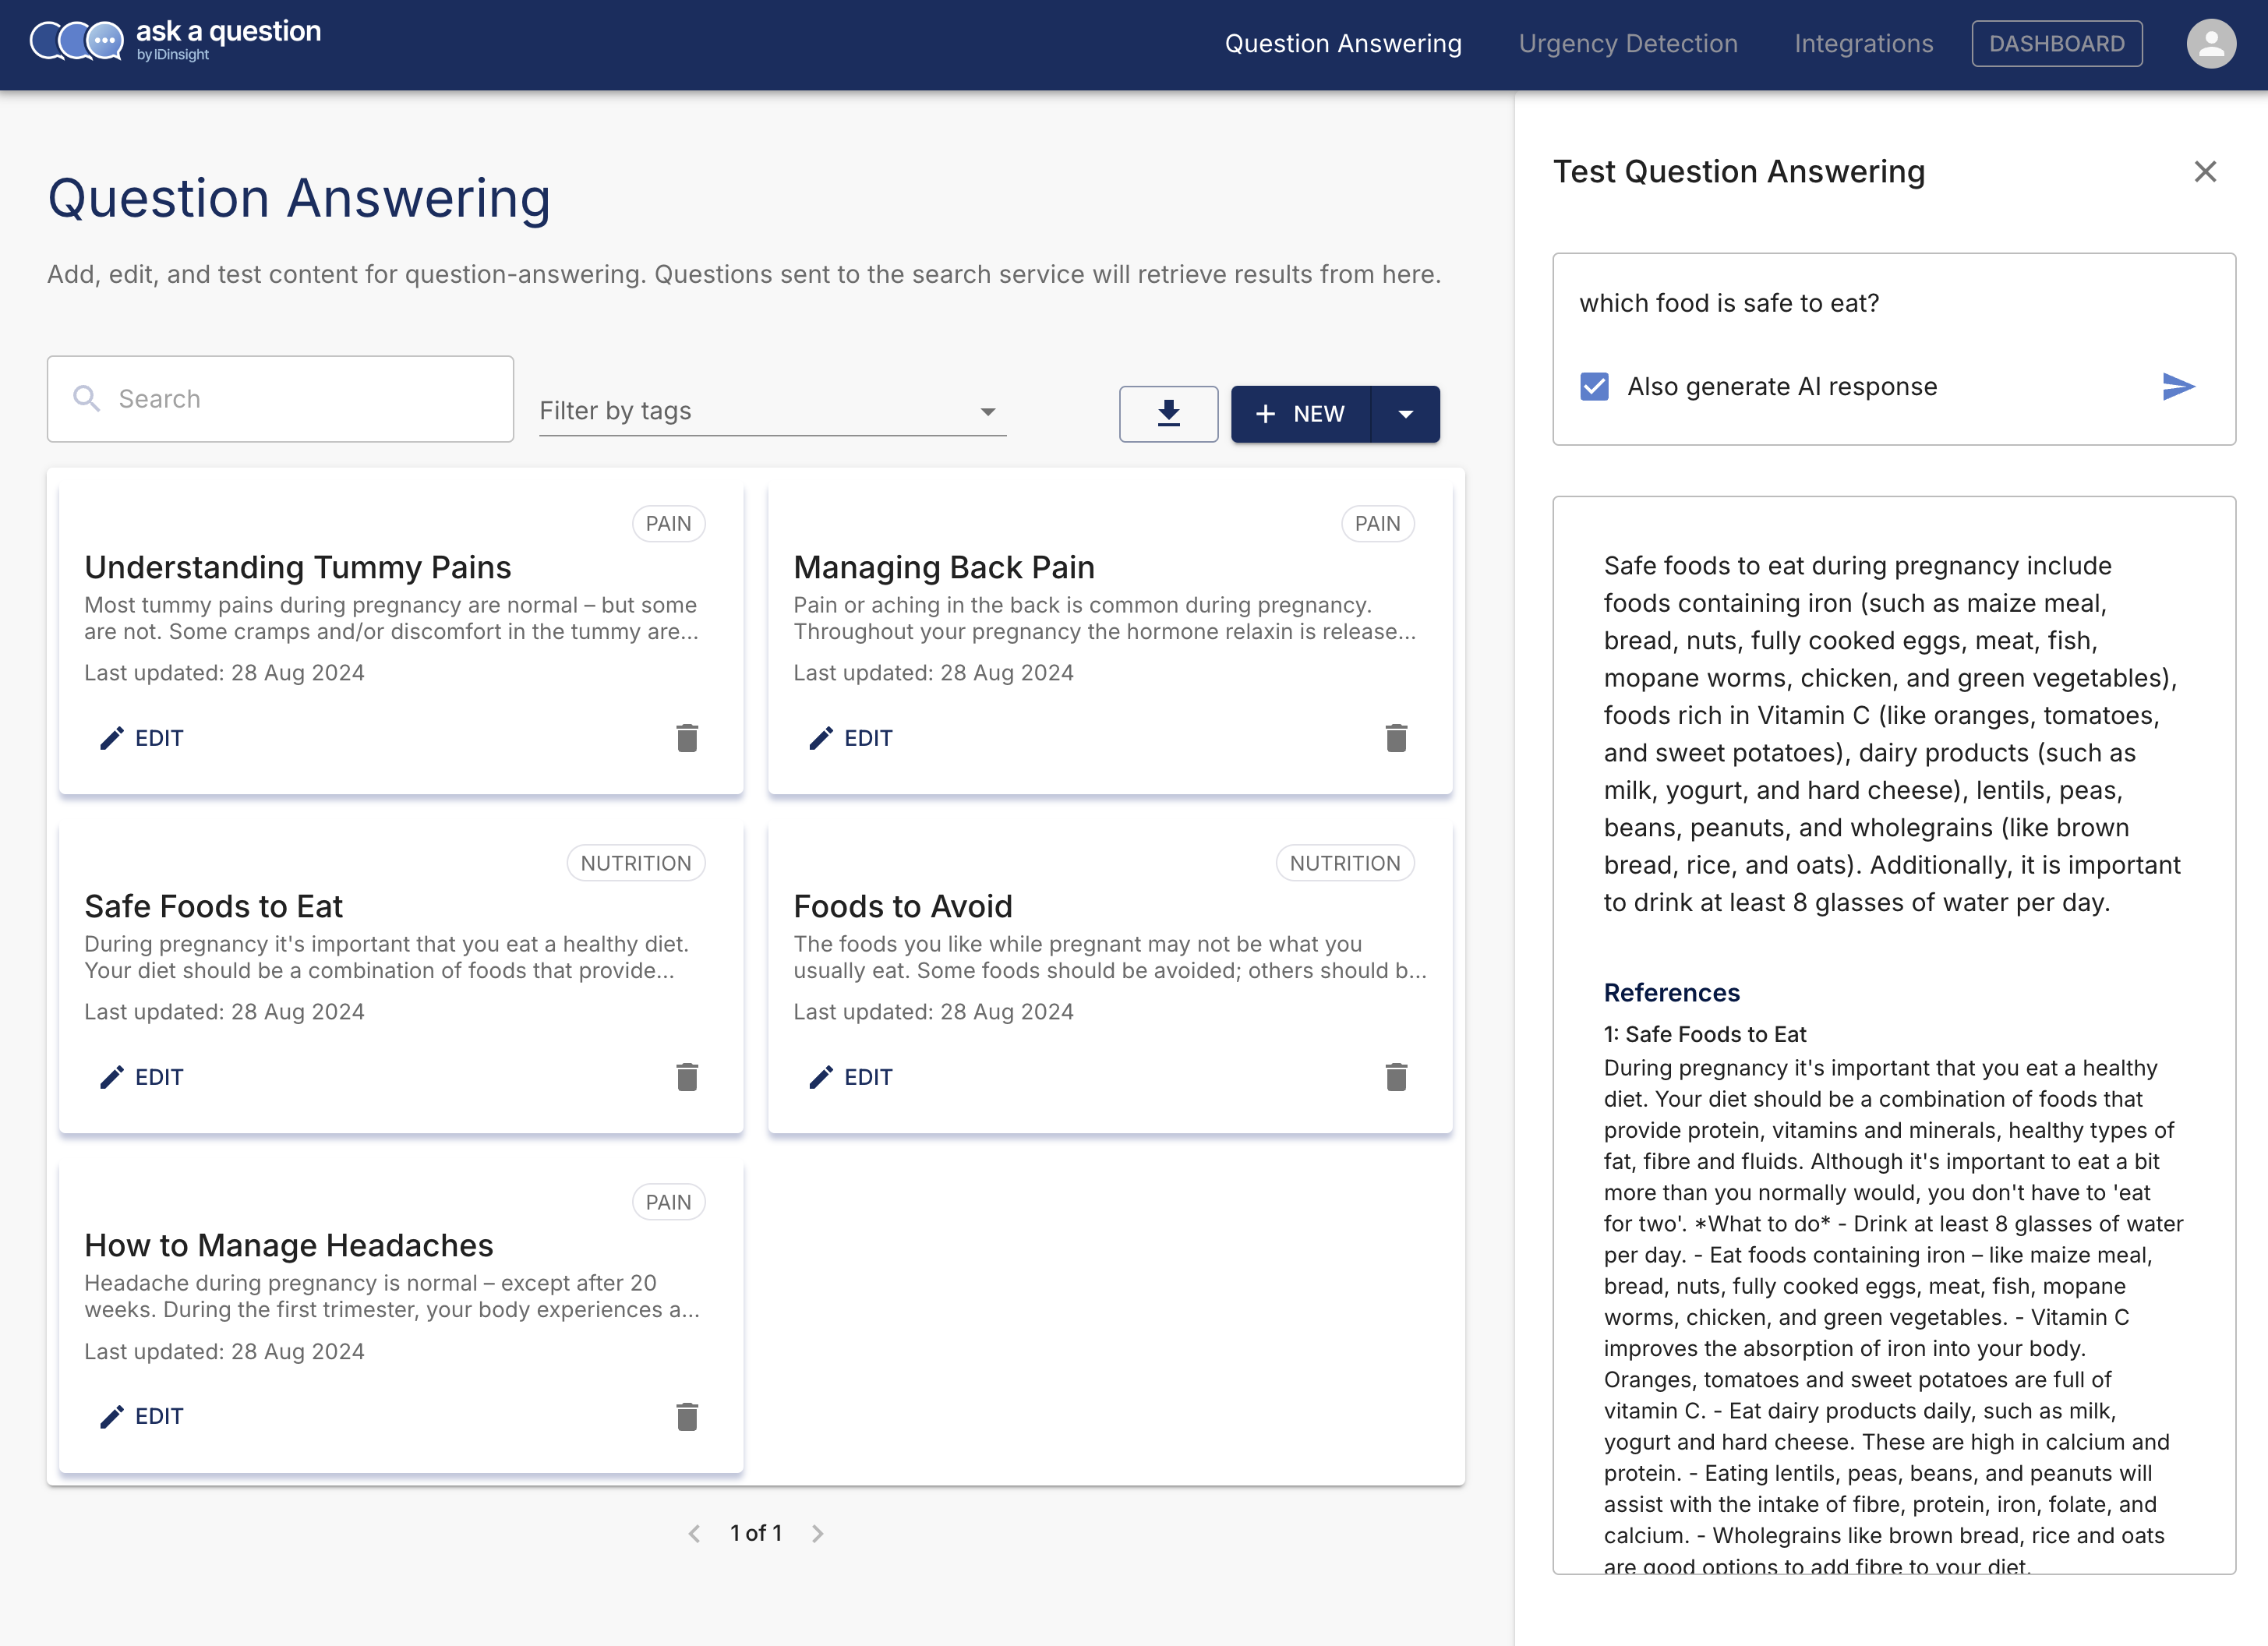Viewport: 2268px width, 1646px height.
Task: Go to next page chevron
Action: click(818, 1533)
